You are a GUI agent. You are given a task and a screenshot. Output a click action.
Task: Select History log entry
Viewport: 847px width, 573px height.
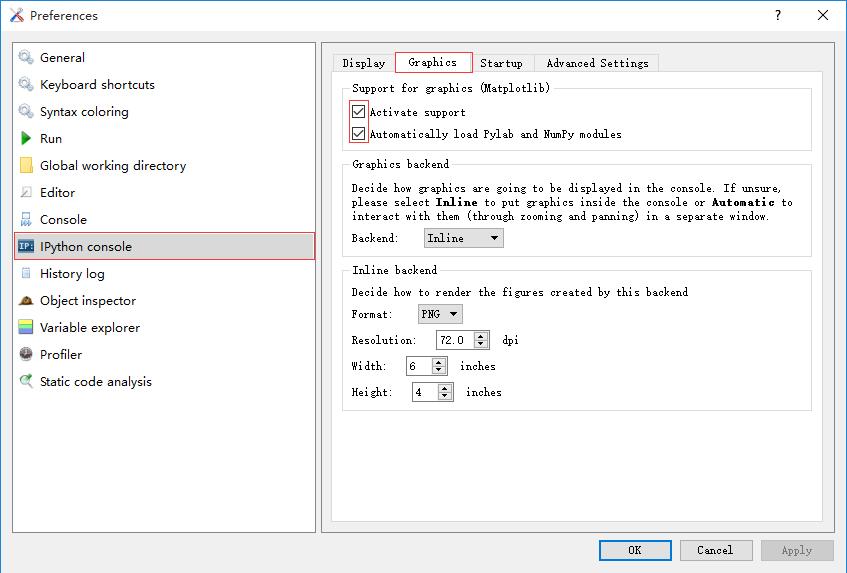pos(164,273)
